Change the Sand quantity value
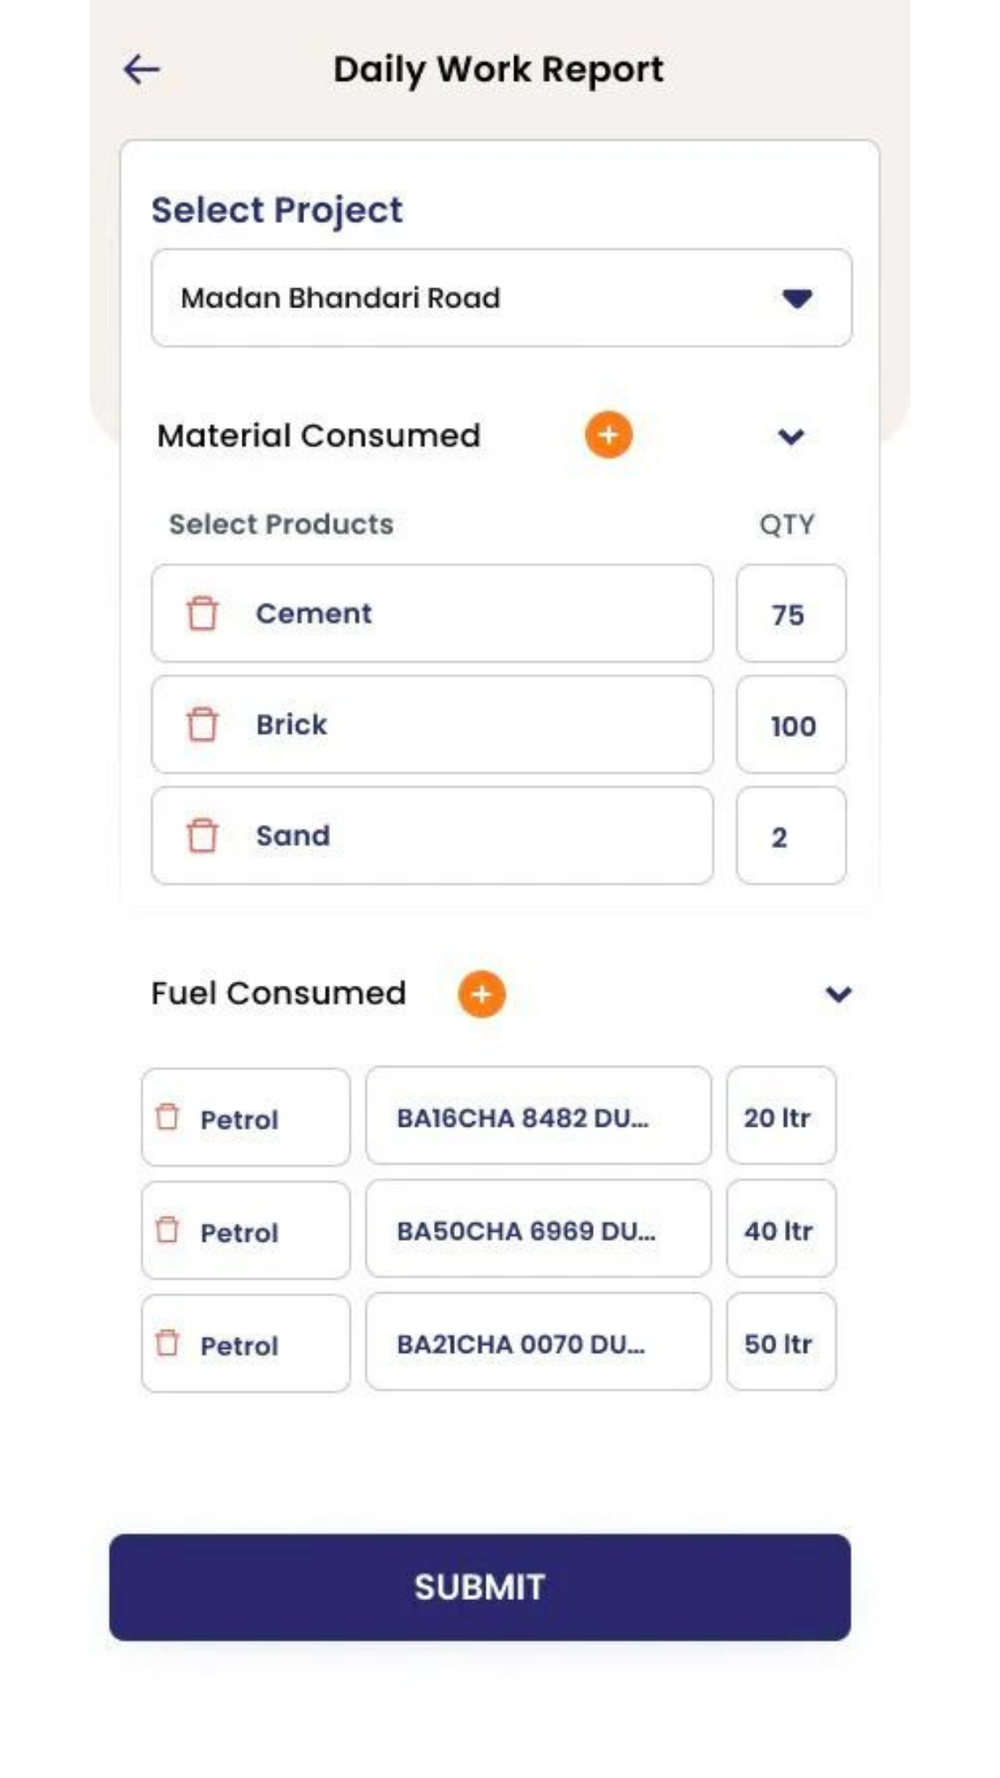Screen dimensions: 1000x1778 (790, 836)
